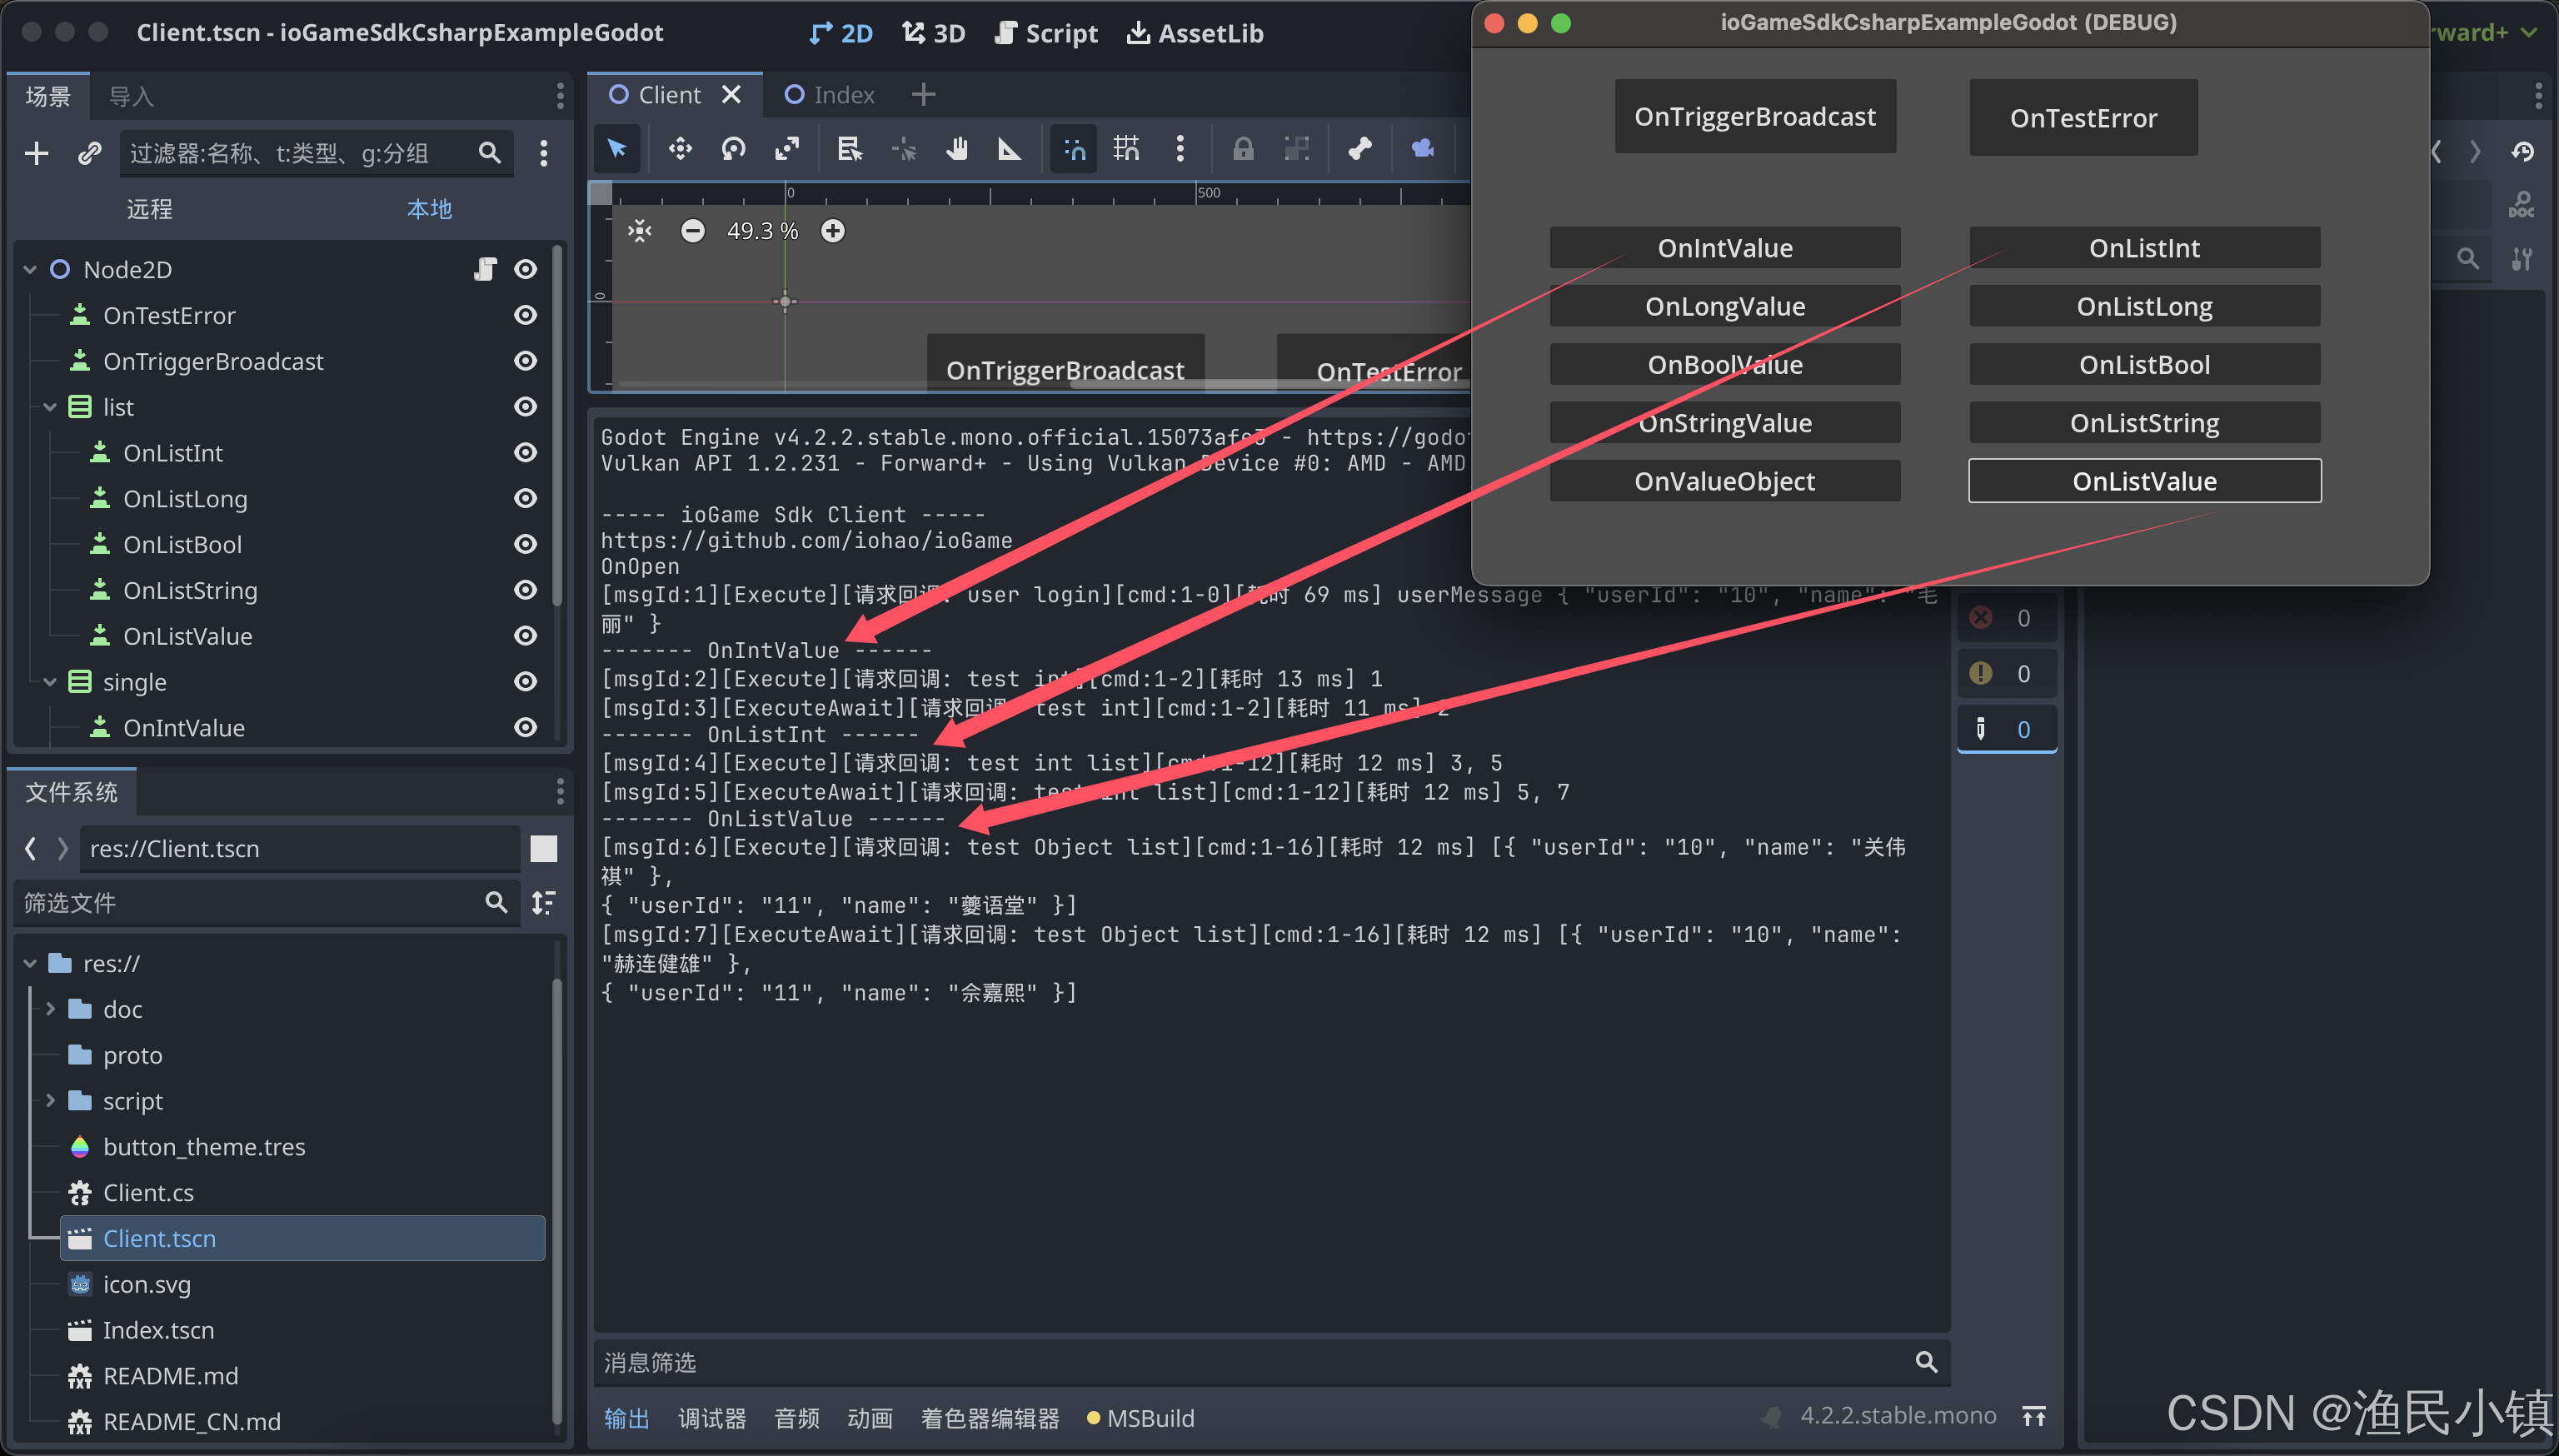Collapse the single node branch
Image resolution: width=2559 pixels, height=1456 pixels.
point(50,681)
